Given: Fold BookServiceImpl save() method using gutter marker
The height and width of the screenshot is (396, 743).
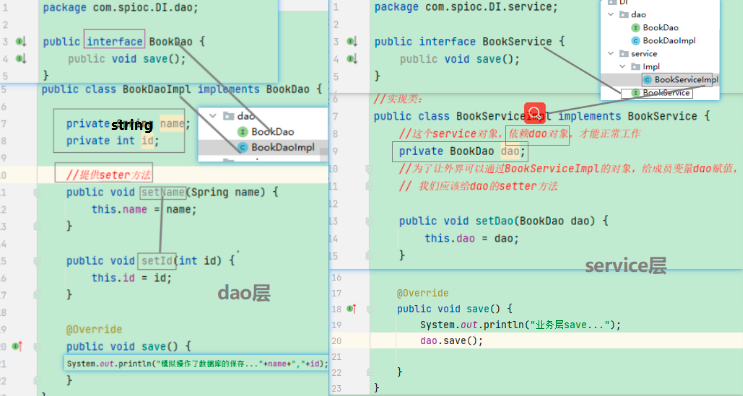Looking at the screenshot, I should pos(370,309).
